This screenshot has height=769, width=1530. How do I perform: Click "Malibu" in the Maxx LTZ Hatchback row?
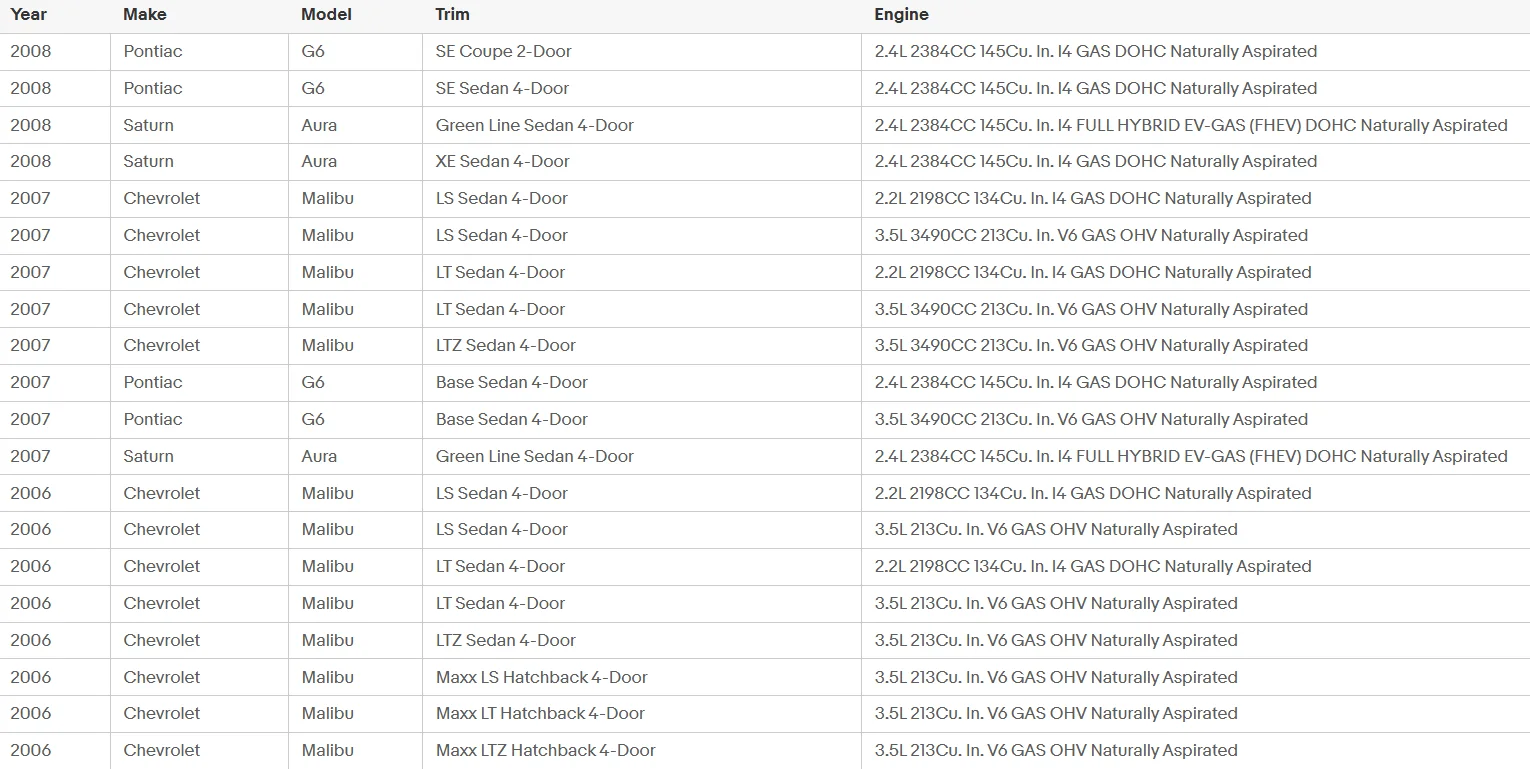(x=328, y=750)
